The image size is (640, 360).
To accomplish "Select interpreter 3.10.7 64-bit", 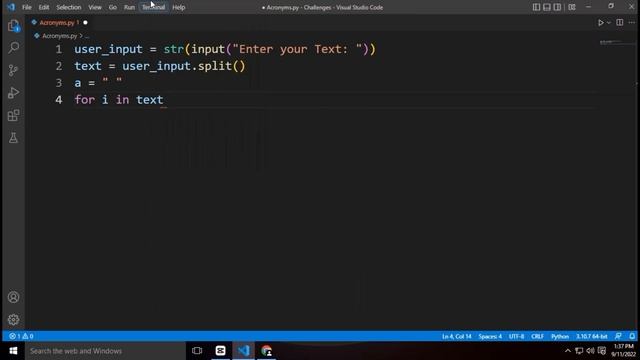I will point(591,336).
